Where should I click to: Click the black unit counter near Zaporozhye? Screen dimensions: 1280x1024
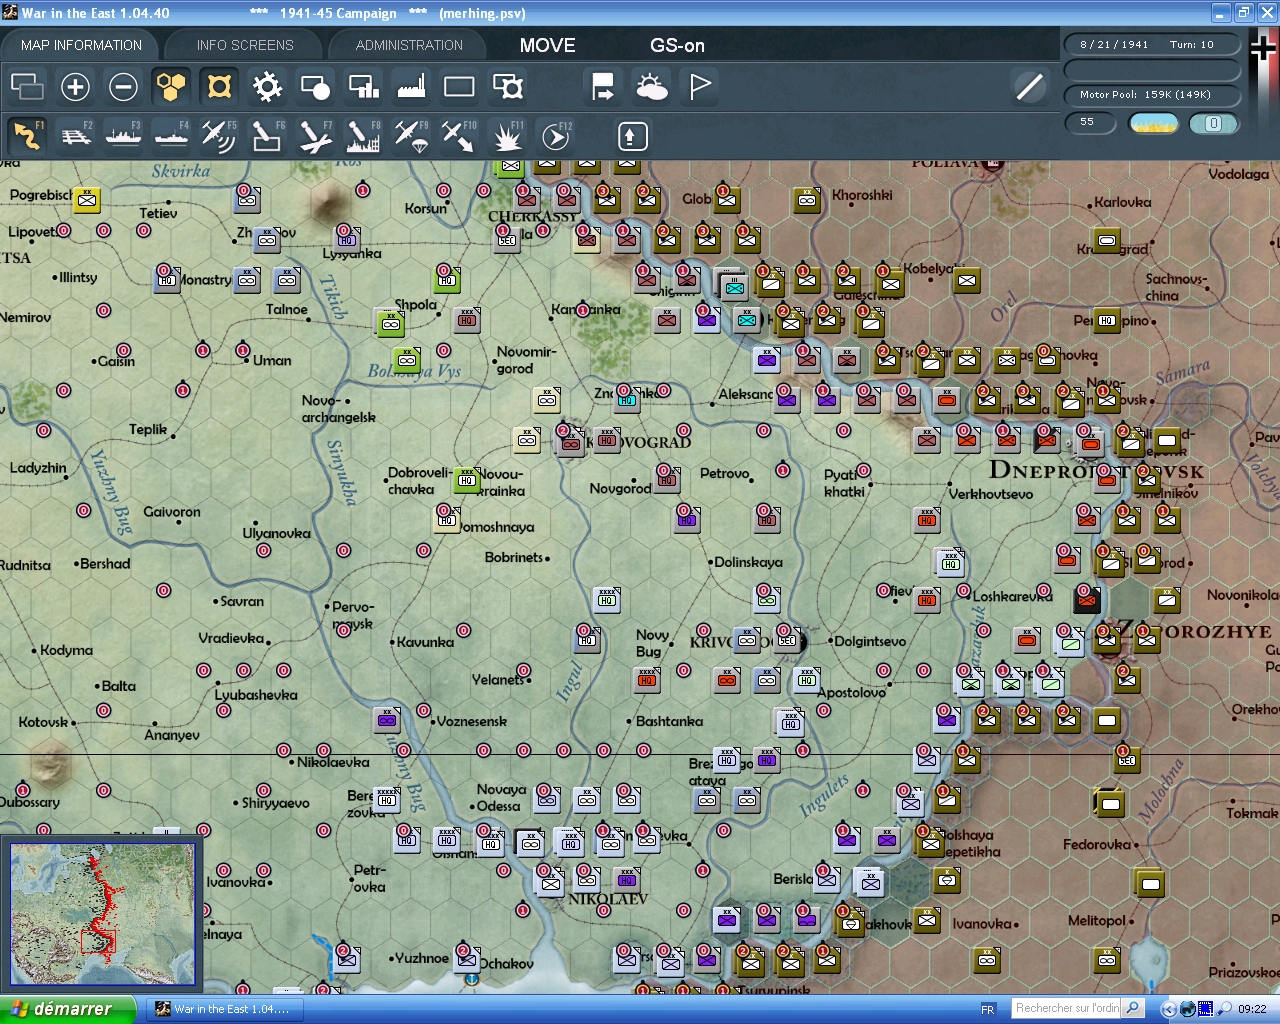pyautogui.click(x=1087, y=600)
